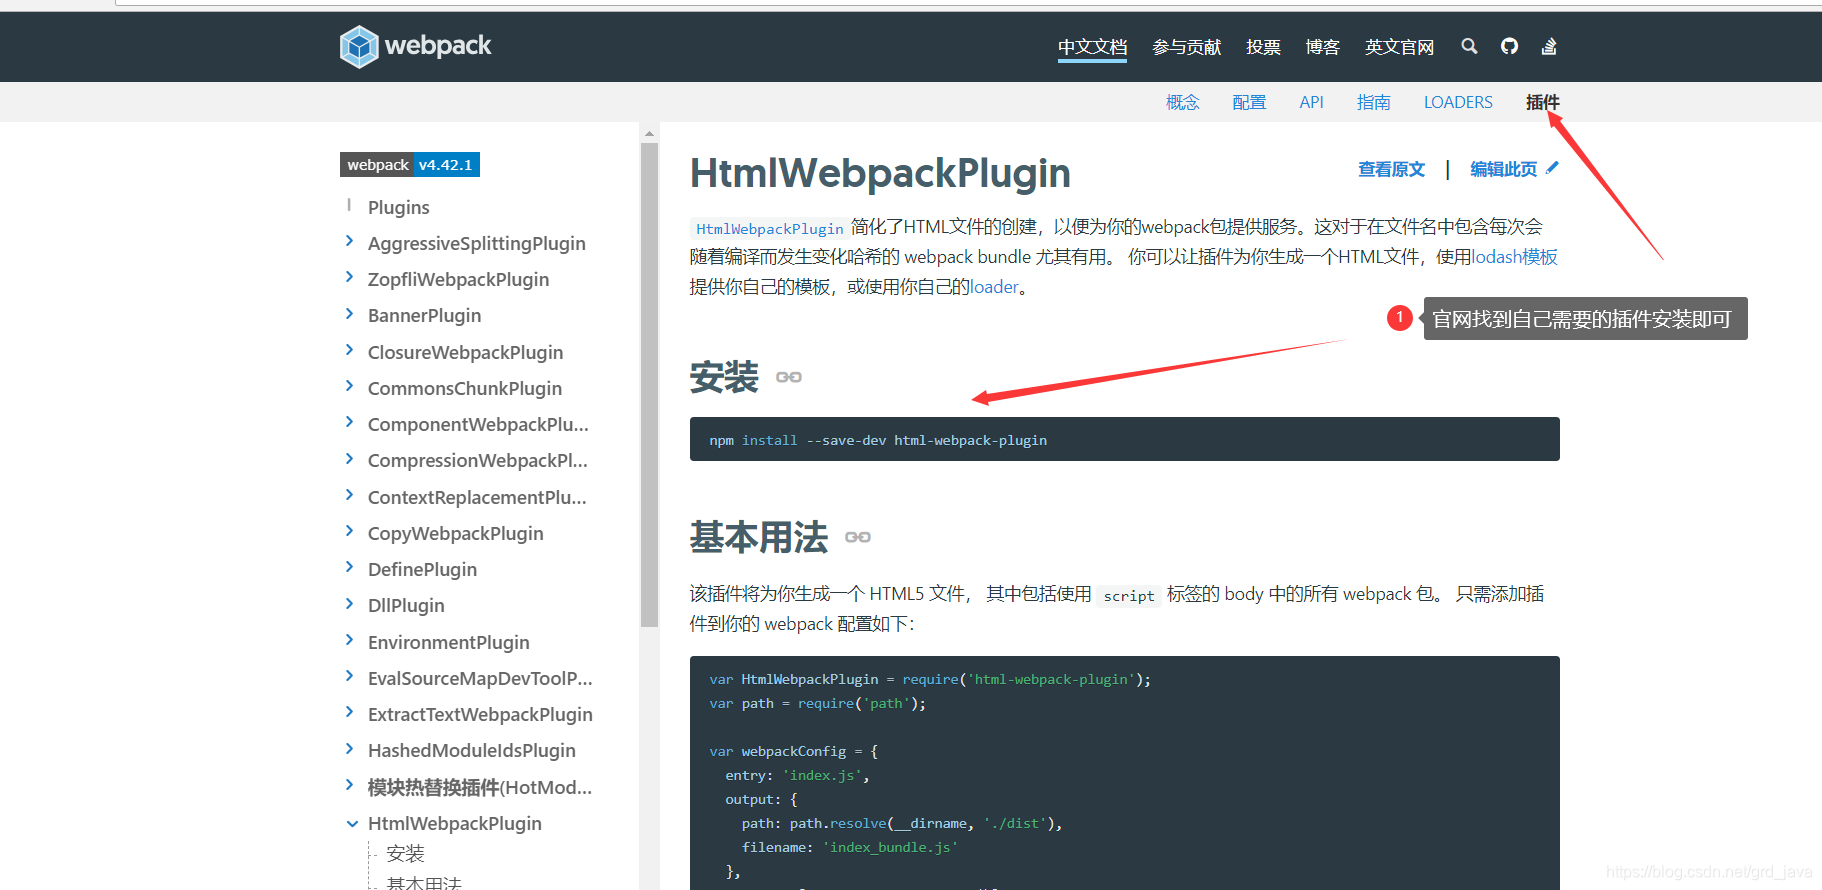Click the HtmlWebpackPlugin page heading
Image resolution: width=1822 pixels, height=890 pixels.
[x=880, y=173]
